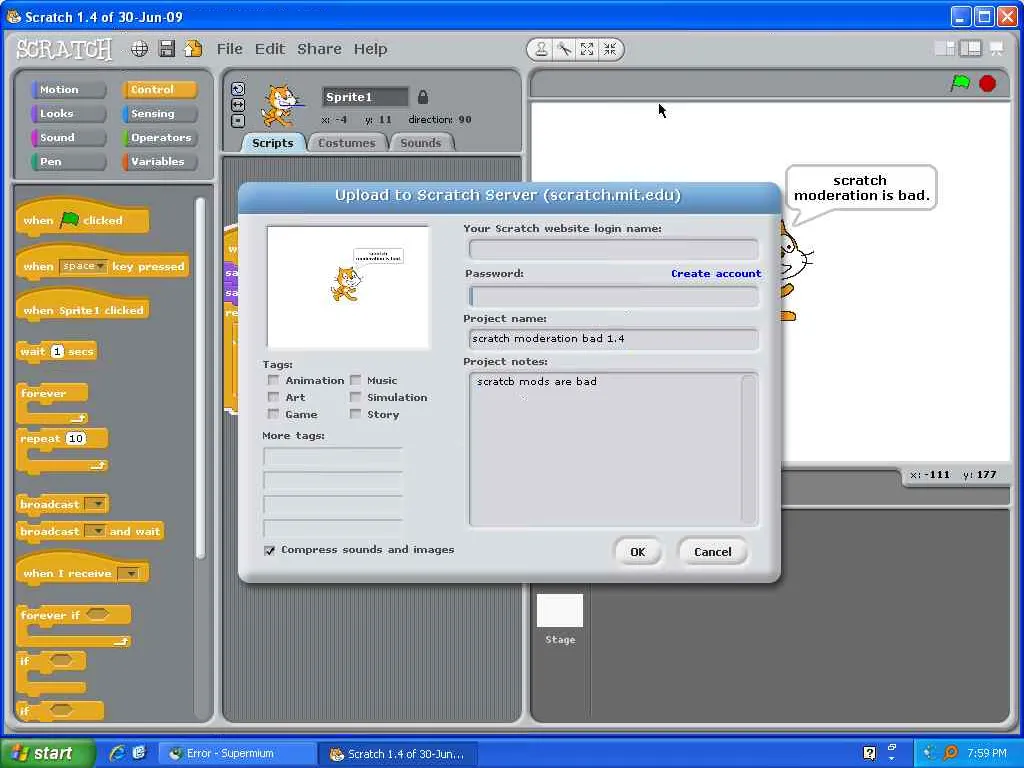Viewport: 1024px width, 768px height.
Task: Click the Project name field
Action: (x=613, y=339)
